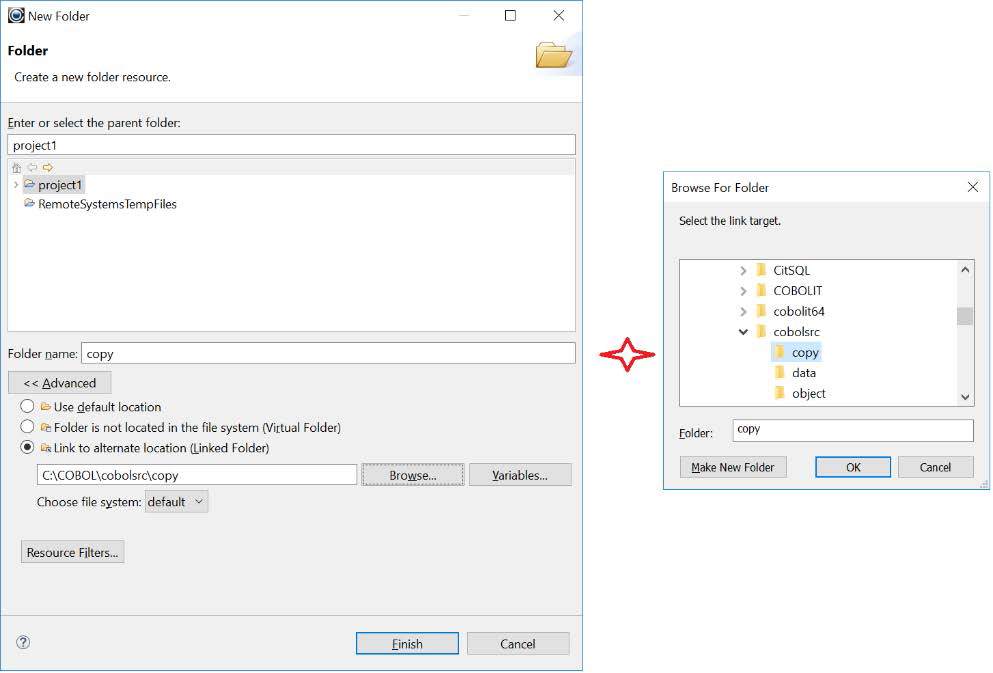Open the Choose file system dropdown
This screenshot has height=673, width=993.
click(196, 501)
